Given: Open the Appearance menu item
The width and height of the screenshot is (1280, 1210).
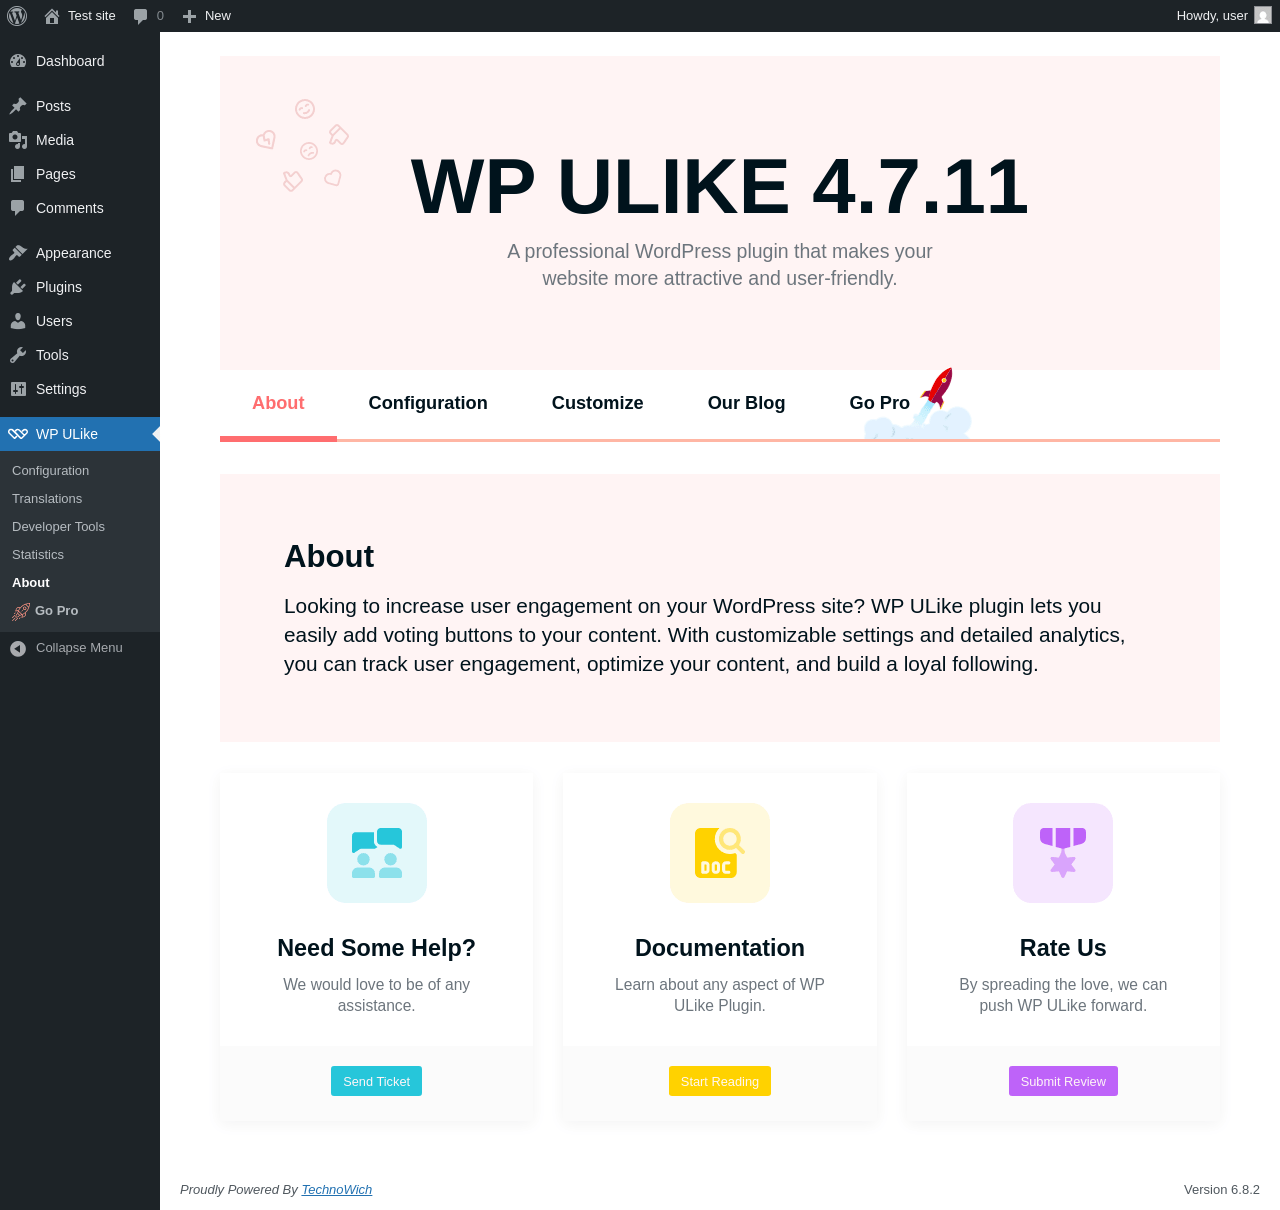Looking at the screenshot, I should click(x=80, y=253).
